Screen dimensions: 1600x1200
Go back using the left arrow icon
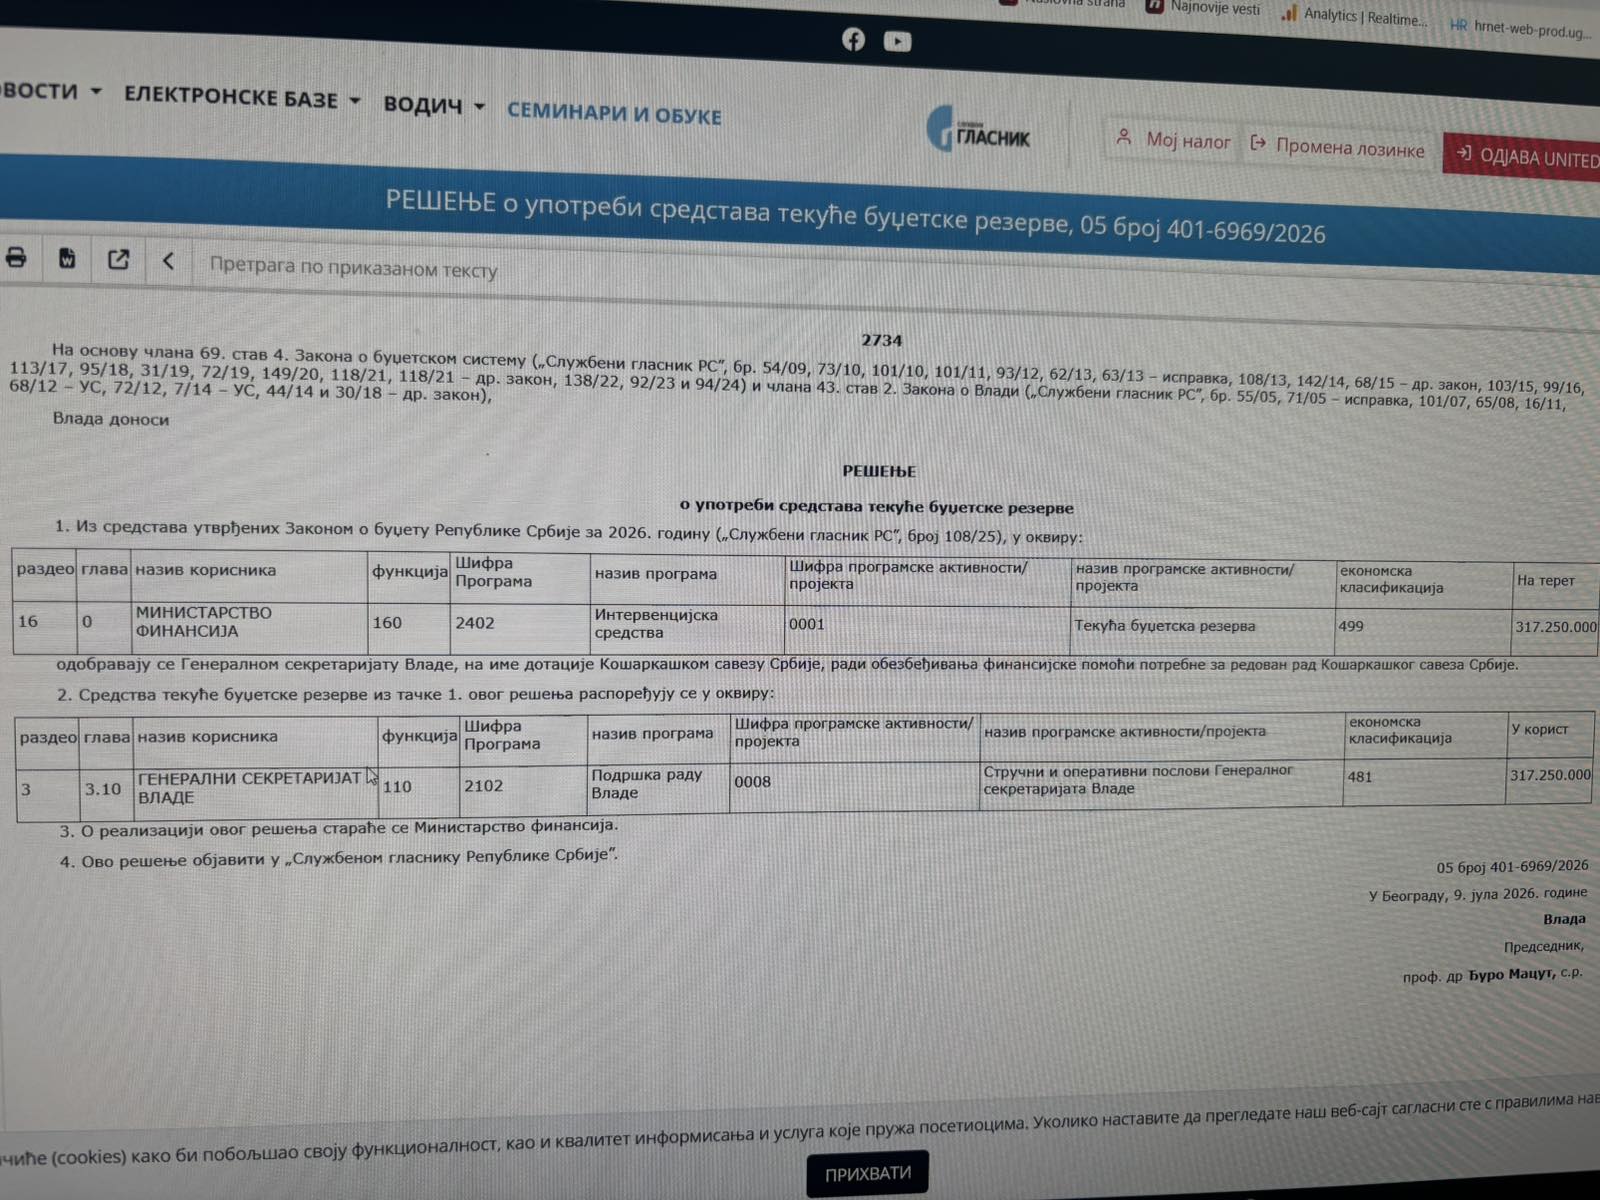pos(168,261)
